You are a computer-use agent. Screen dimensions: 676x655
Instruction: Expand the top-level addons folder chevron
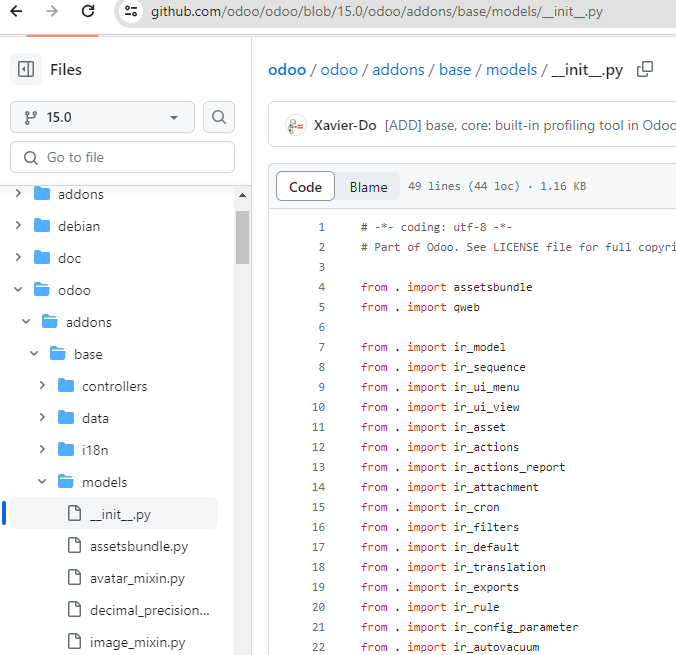[x=18, y=194]
